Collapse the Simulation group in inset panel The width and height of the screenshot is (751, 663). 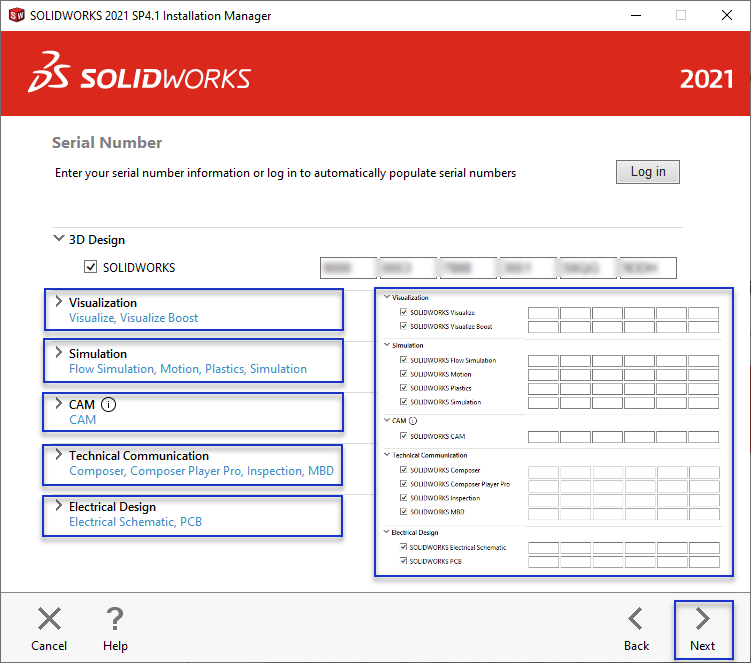tap(387, 344)
